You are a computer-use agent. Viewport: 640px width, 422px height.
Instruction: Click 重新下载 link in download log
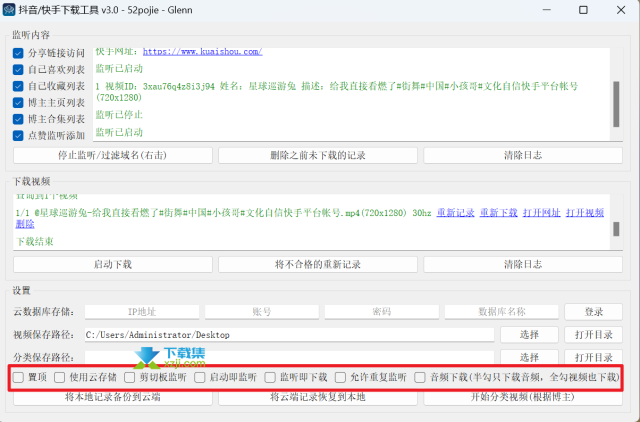tap(499, 213)
